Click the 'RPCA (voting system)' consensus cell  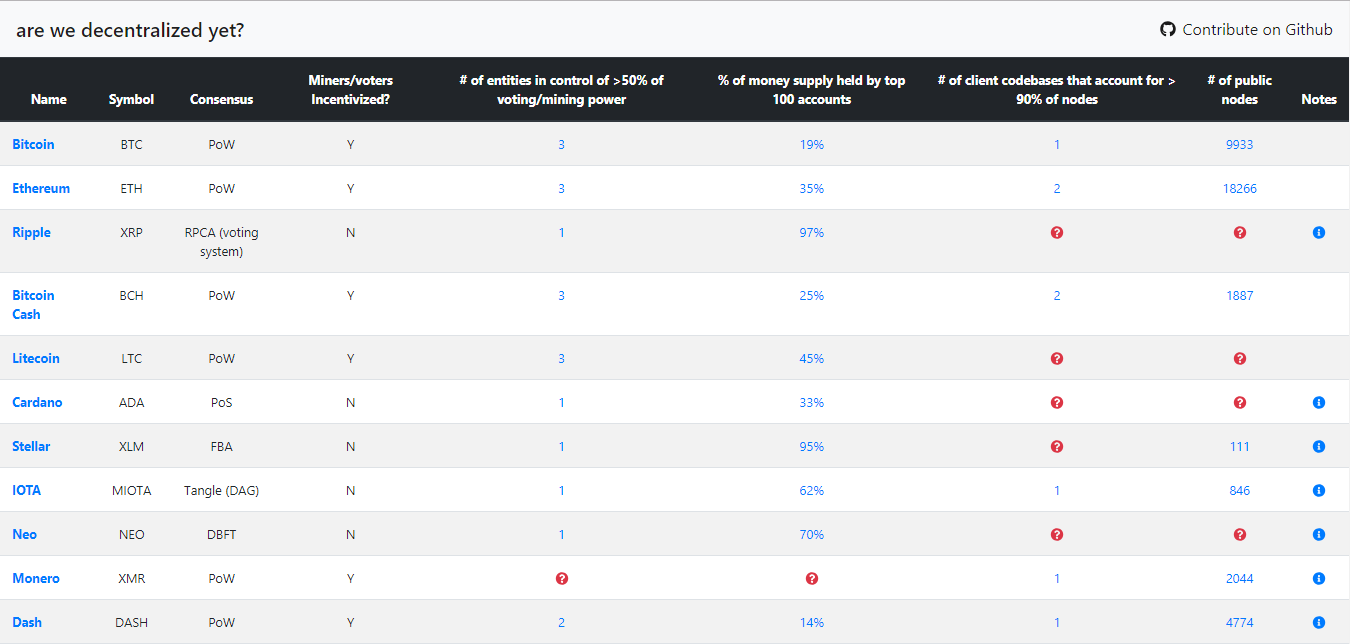click(221, 241)
